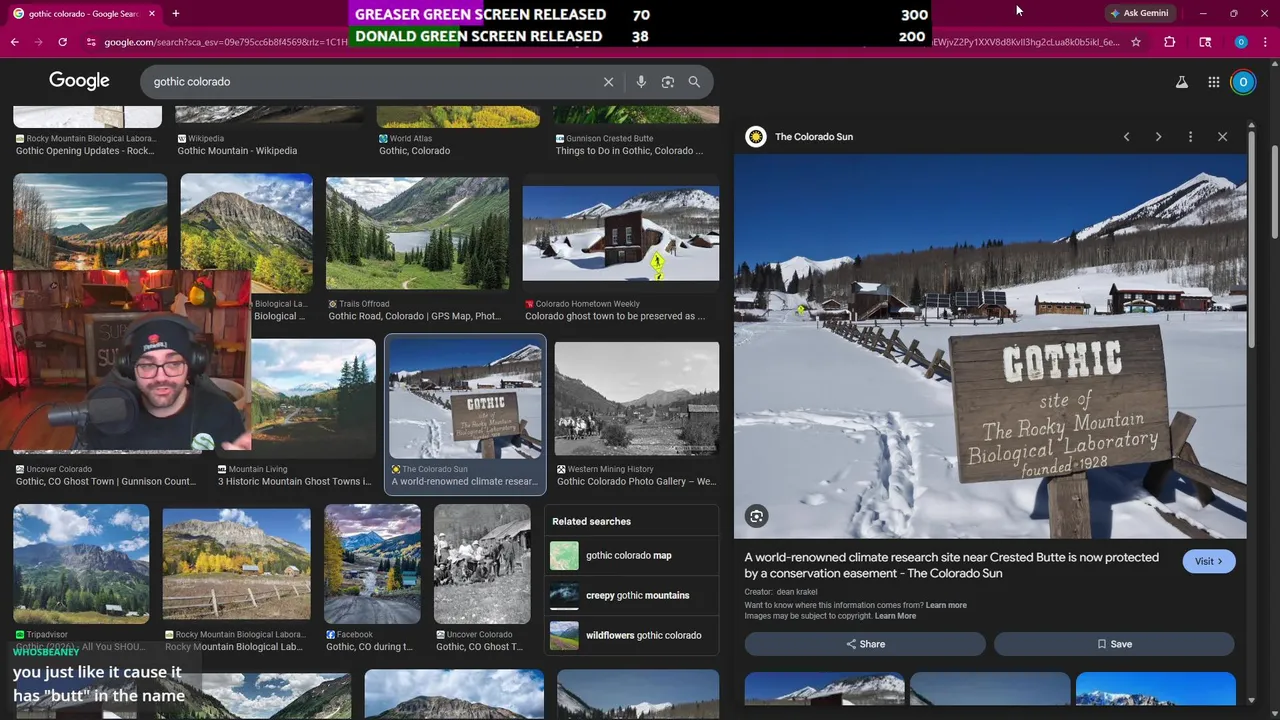The height and width of the screenshot is (720, 1280).
Task: Open Chrome three-dot menu
Action: [x=1265, y=42]
